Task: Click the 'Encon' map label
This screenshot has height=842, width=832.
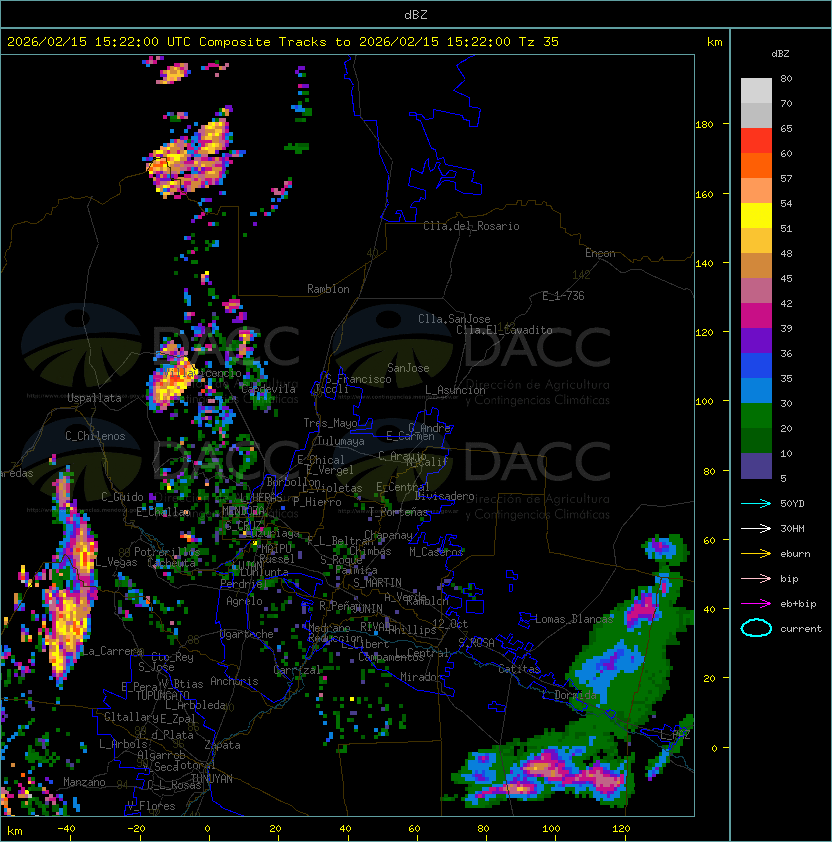Action: point(600,253)
